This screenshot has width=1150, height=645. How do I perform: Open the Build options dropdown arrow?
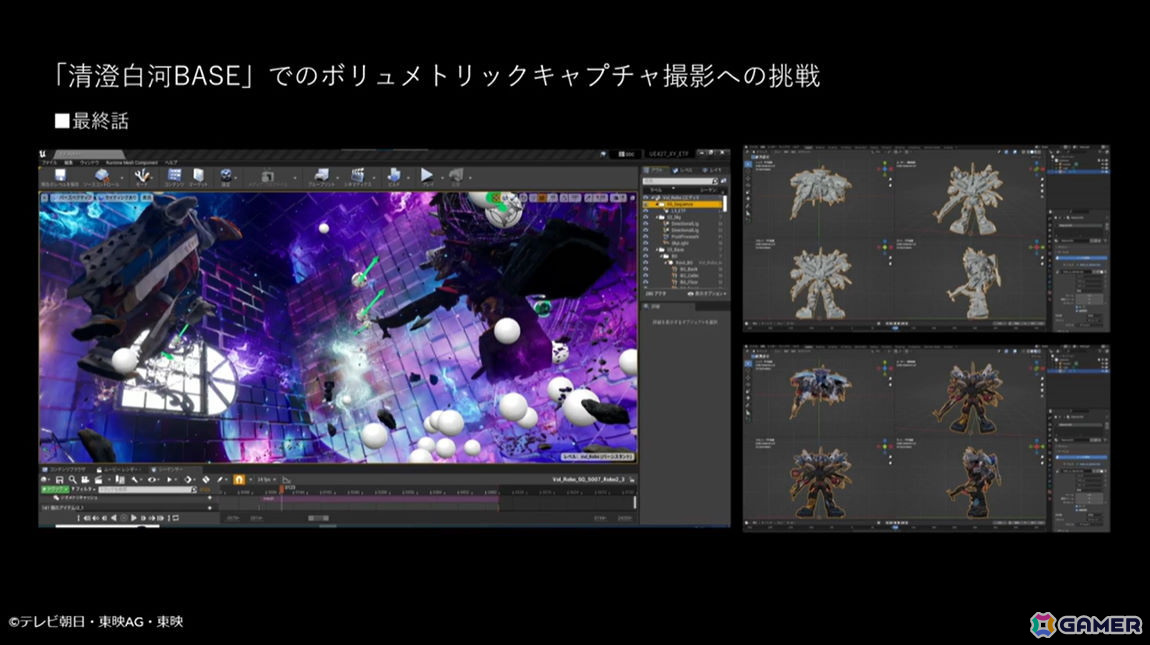point(409,177)
